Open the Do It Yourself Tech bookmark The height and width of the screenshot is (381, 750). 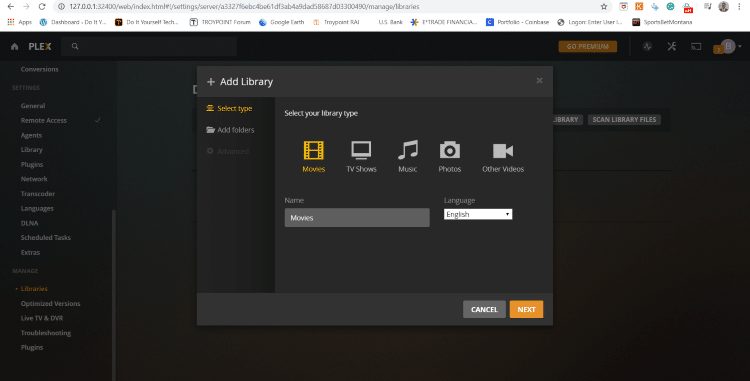pos(146,22)
